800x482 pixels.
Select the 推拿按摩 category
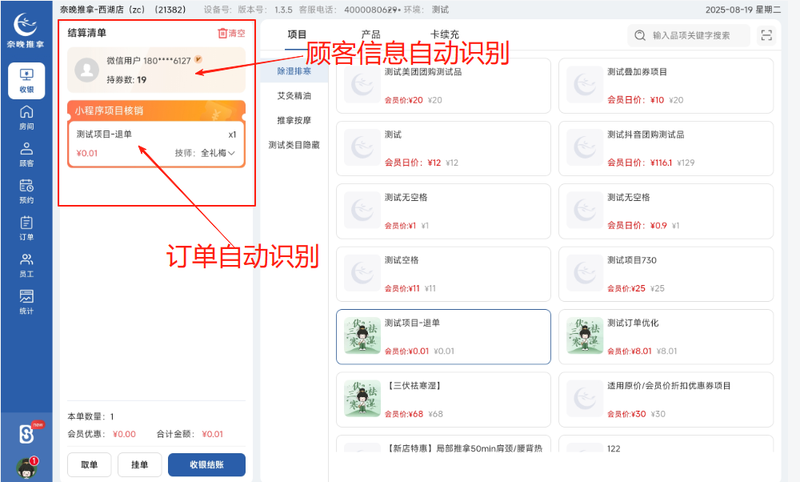pos(294,120)
